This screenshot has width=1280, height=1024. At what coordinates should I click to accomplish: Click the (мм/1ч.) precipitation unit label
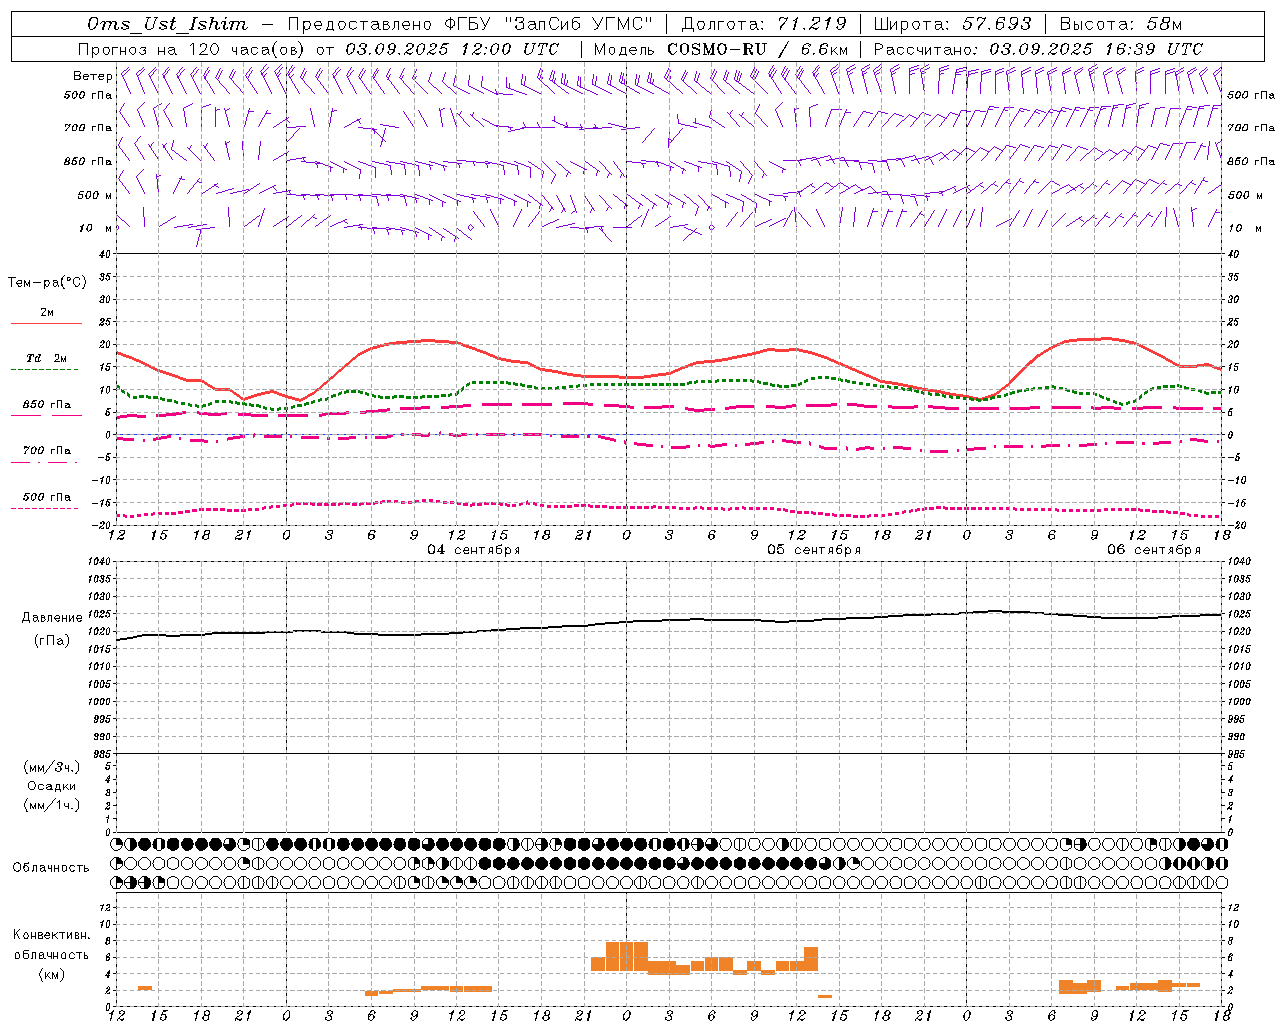(52, 805)
